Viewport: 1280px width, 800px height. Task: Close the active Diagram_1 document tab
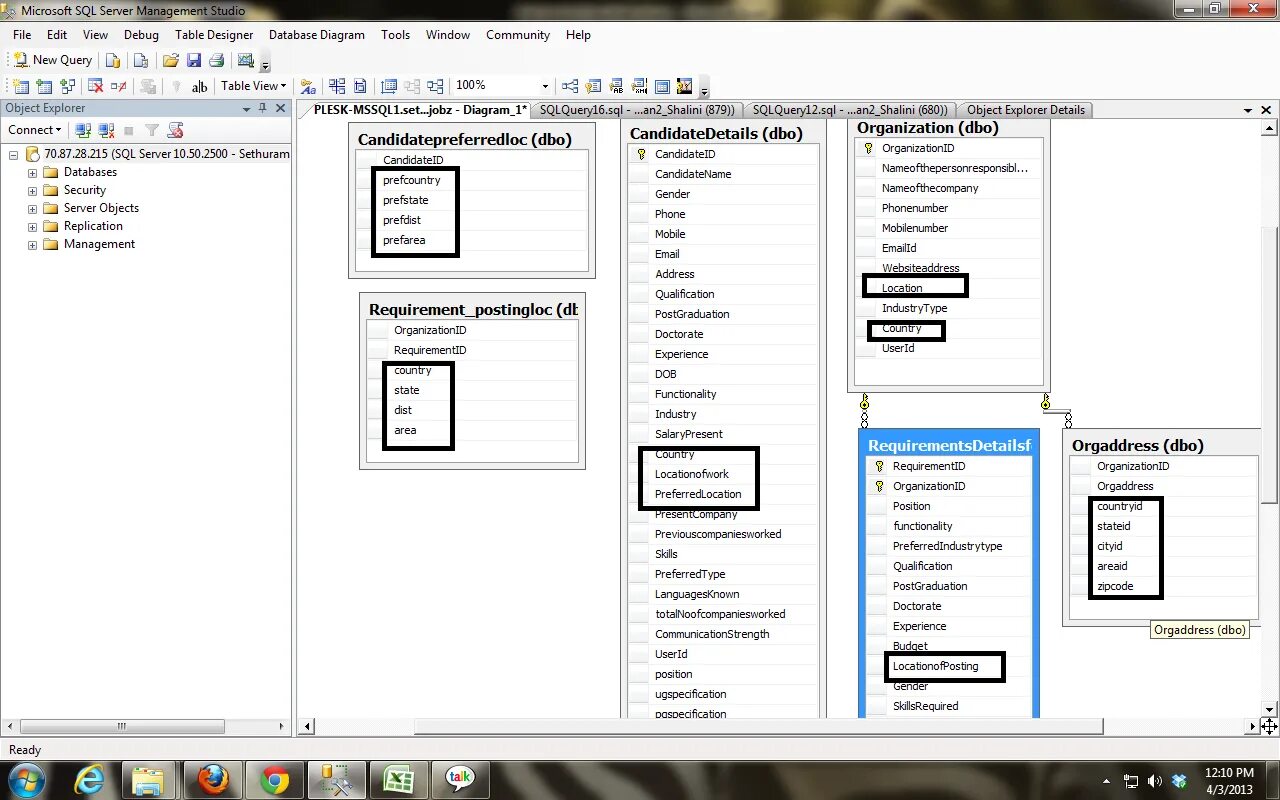tap(1267, 111)
